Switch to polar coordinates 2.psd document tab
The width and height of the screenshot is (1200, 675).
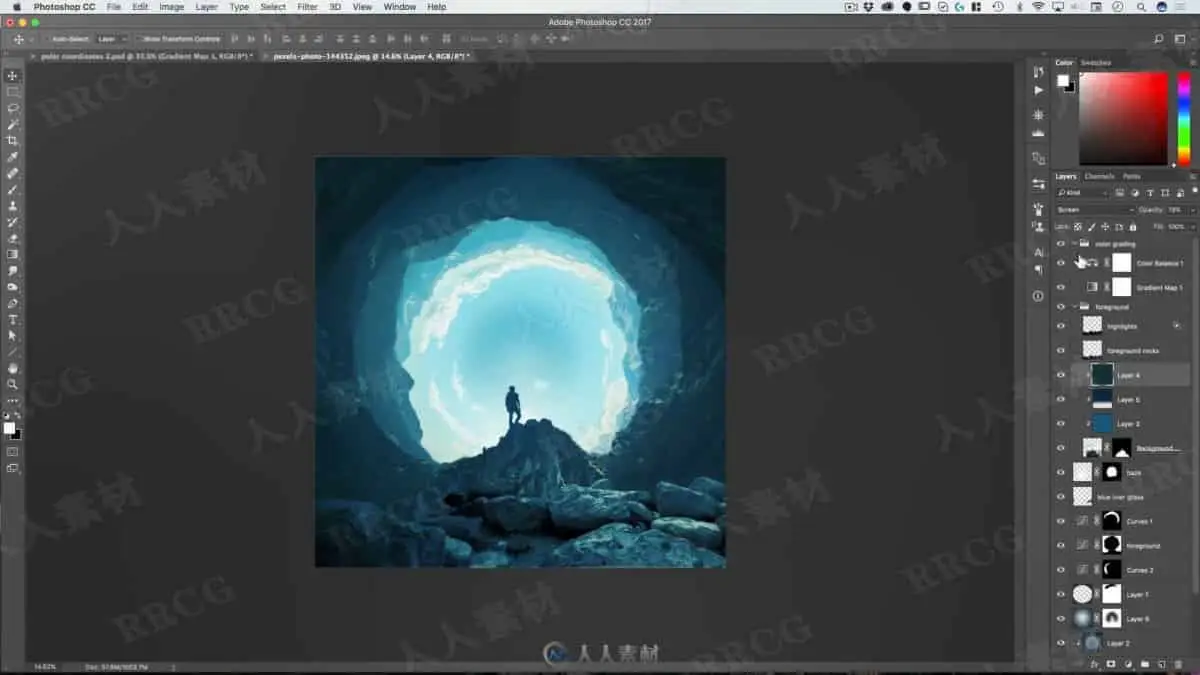coord(145,56)
